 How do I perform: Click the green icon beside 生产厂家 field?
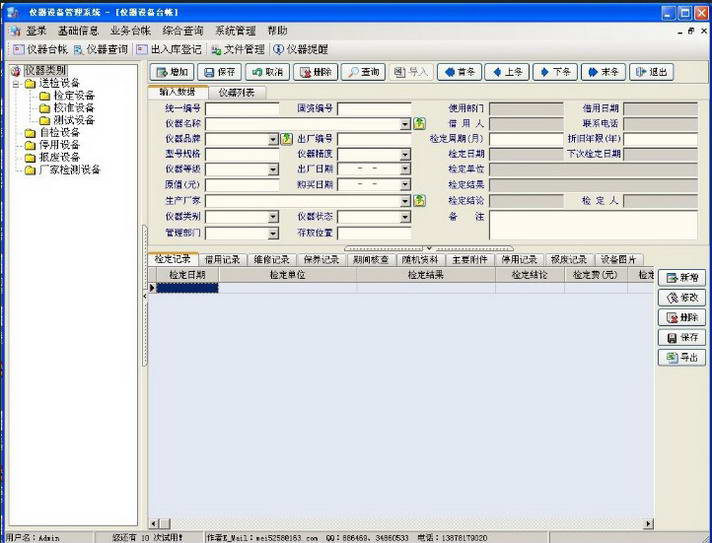(420, 201)
